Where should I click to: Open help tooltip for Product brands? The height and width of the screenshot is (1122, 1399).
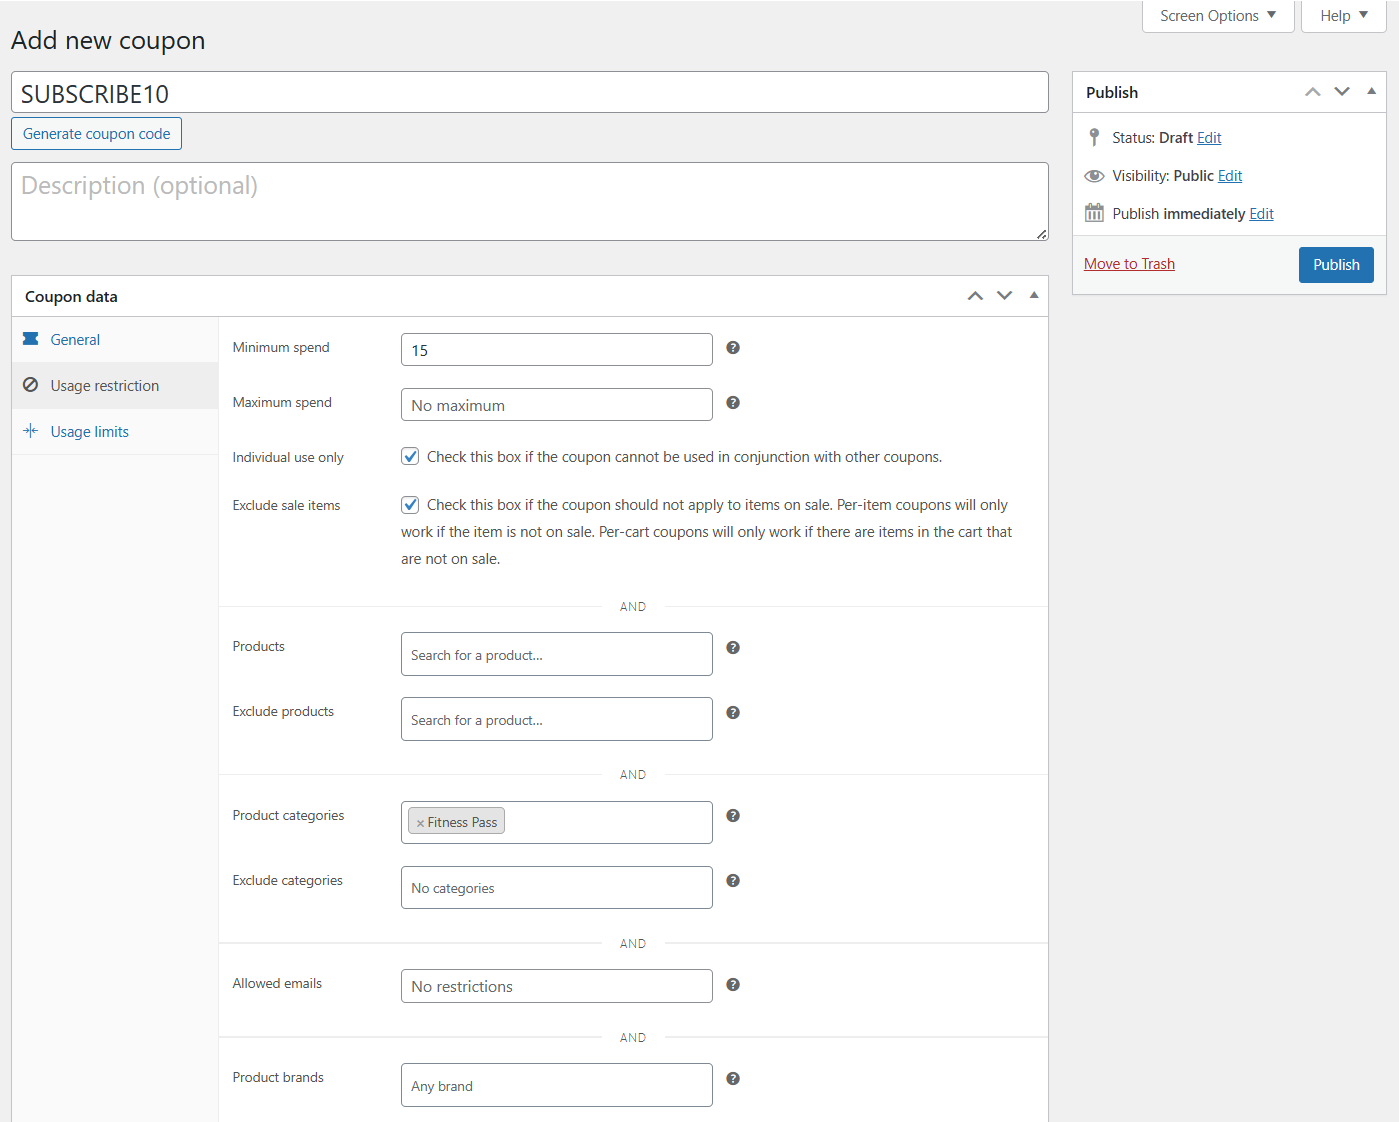[733, 1078]
